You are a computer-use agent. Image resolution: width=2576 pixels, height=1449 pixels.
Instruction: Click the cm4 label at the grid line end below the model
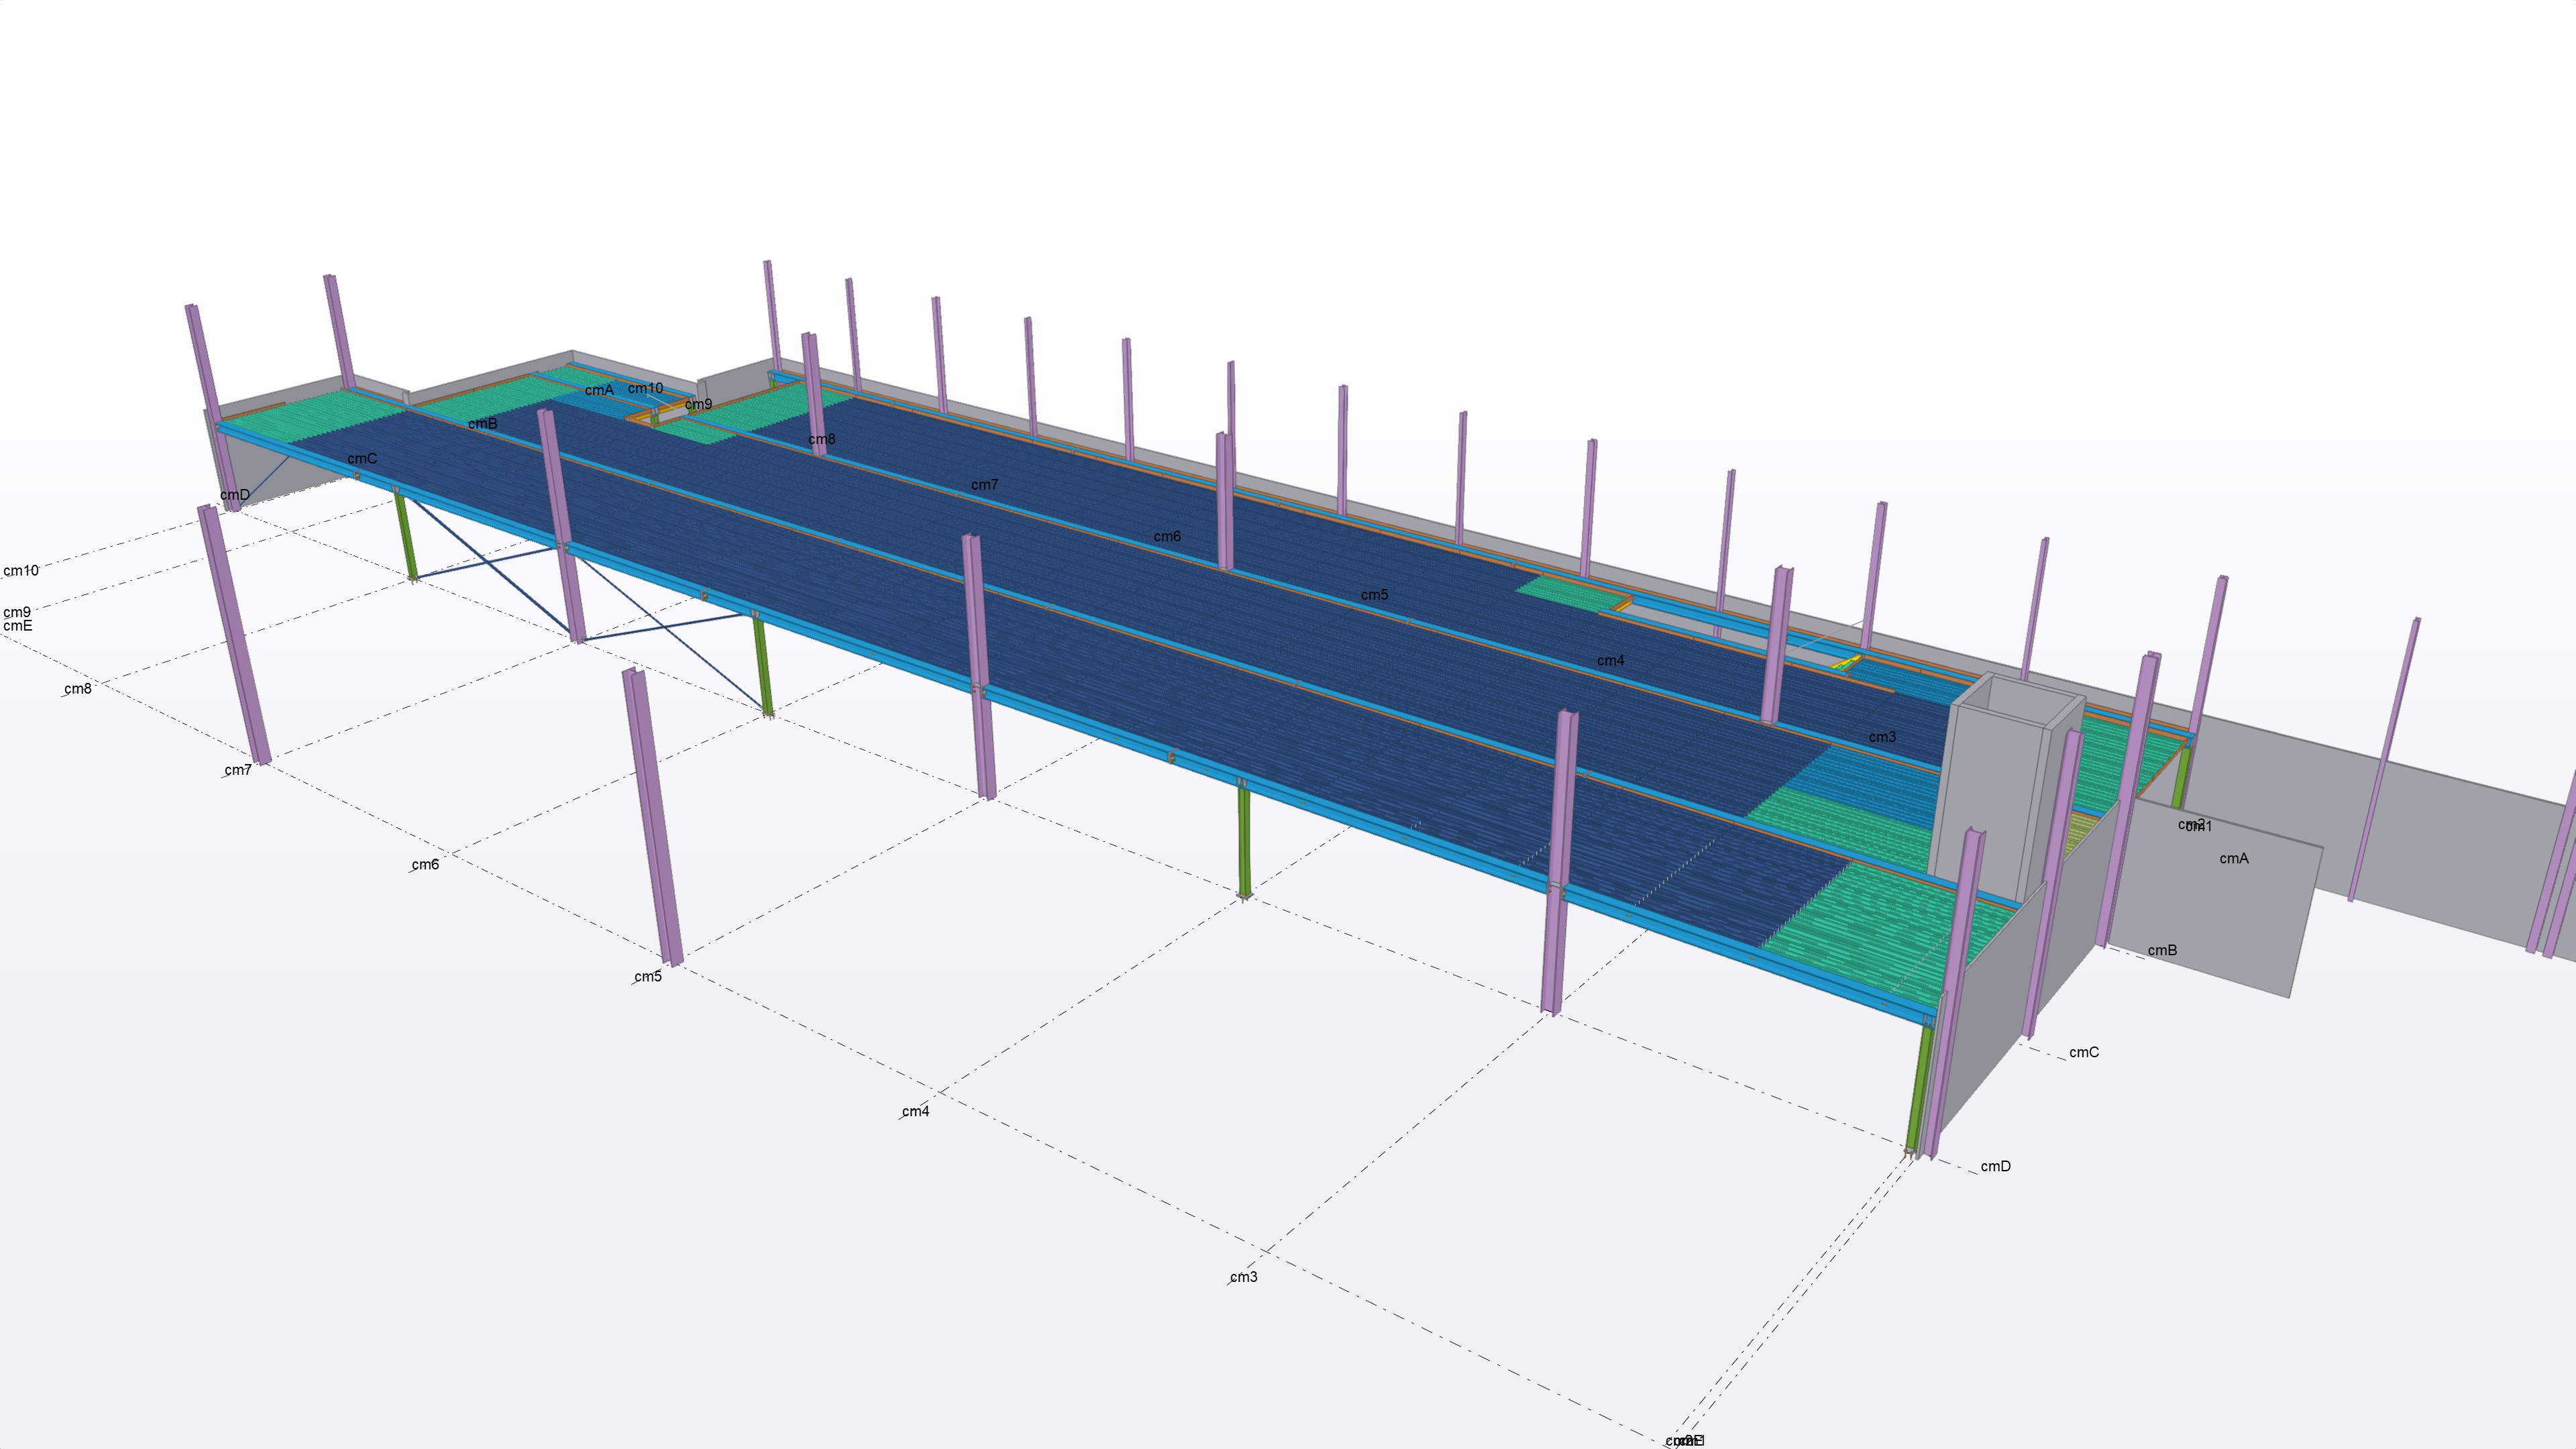[x=915, y=1111]
